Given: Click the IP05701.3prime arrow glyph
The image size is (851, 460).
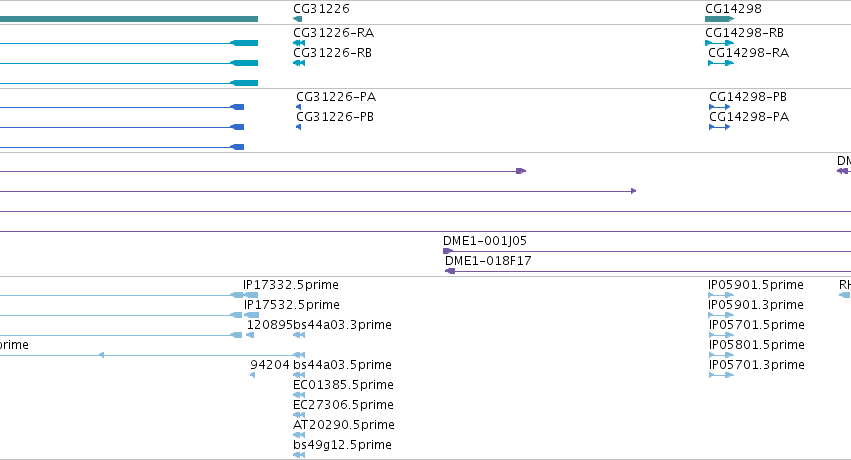Looking at the screenshot, I should [x=721, y=375].
